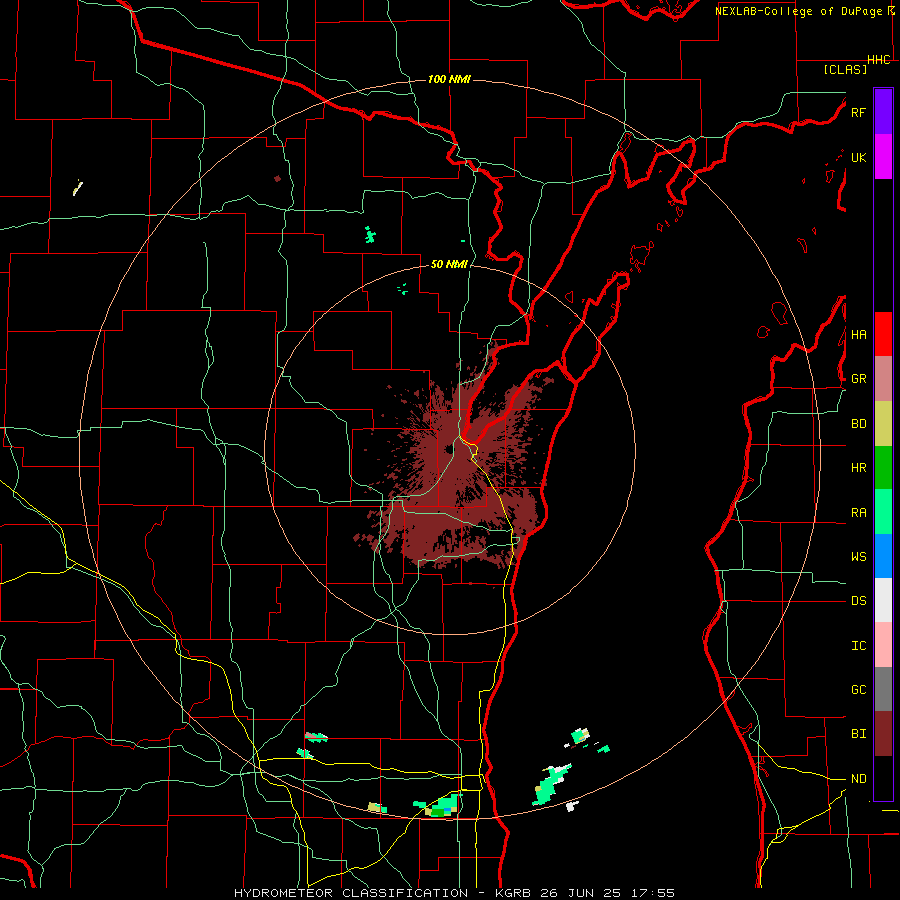The width and height of the screenshot is (900, 900).
Task: Click the [CLAS] units label
Action: click(x=845, y=70)
